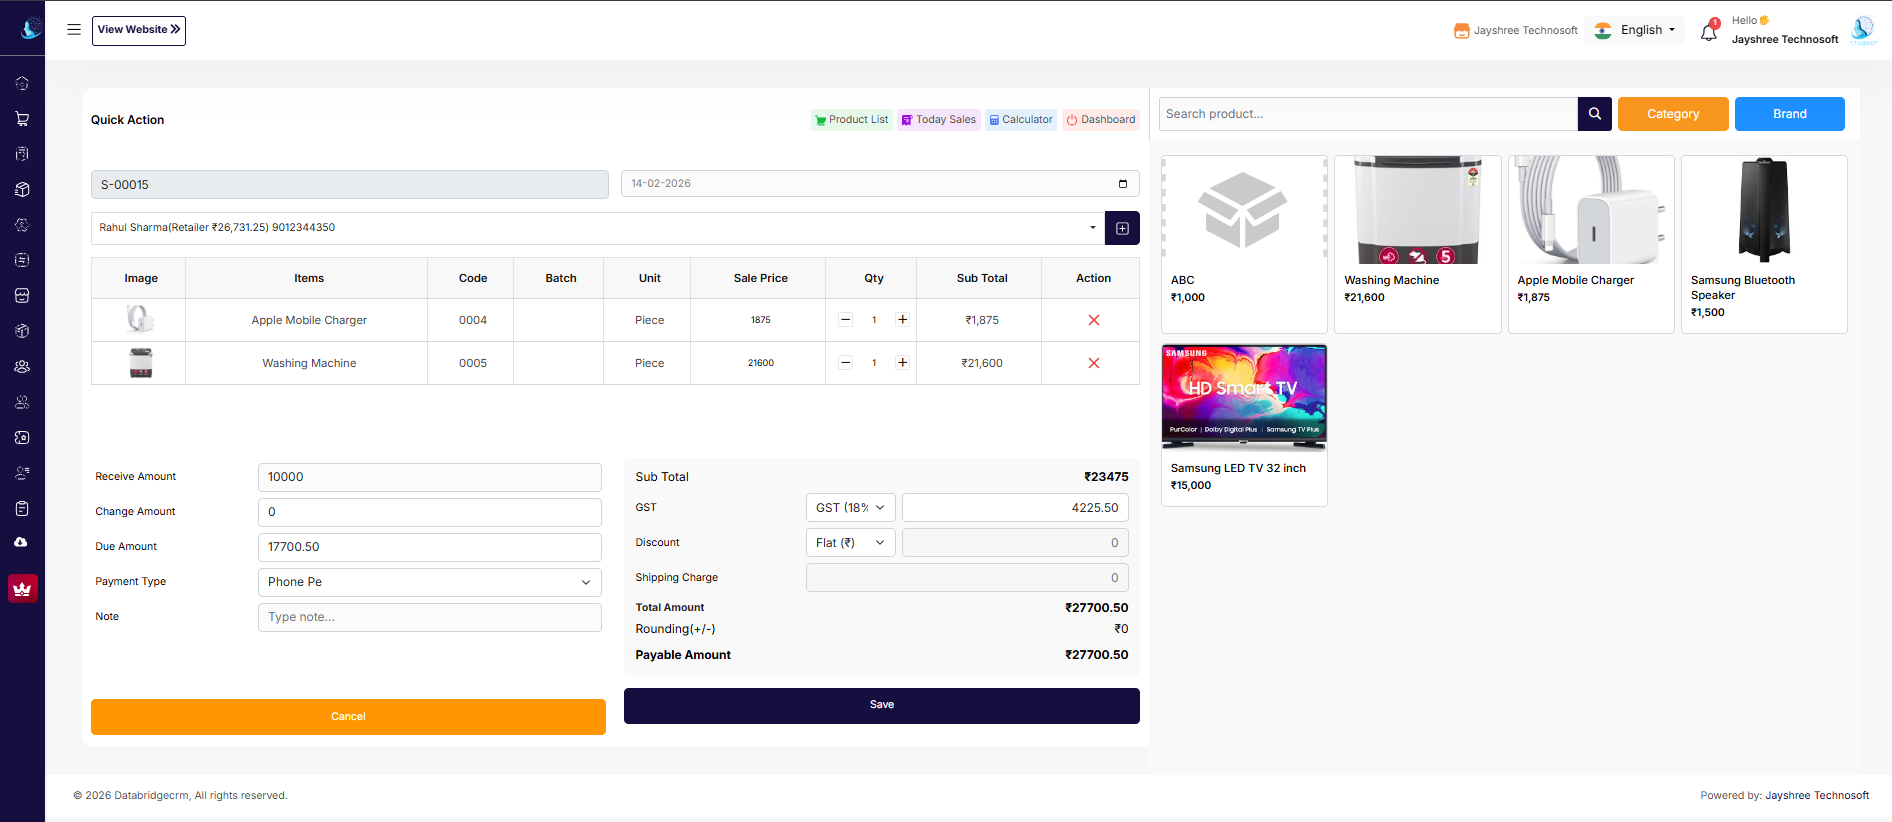
Task: Open the Flat (₹) discount type dropdown
Action: 851,543
